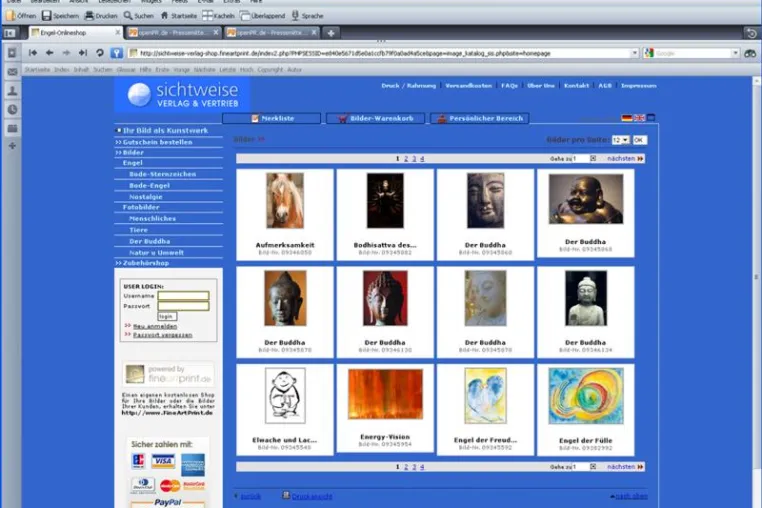762x508 pixels.
Task: Select Der Buddha in sidebar menu
Action: pyautogui.click(x=150, y=241)
